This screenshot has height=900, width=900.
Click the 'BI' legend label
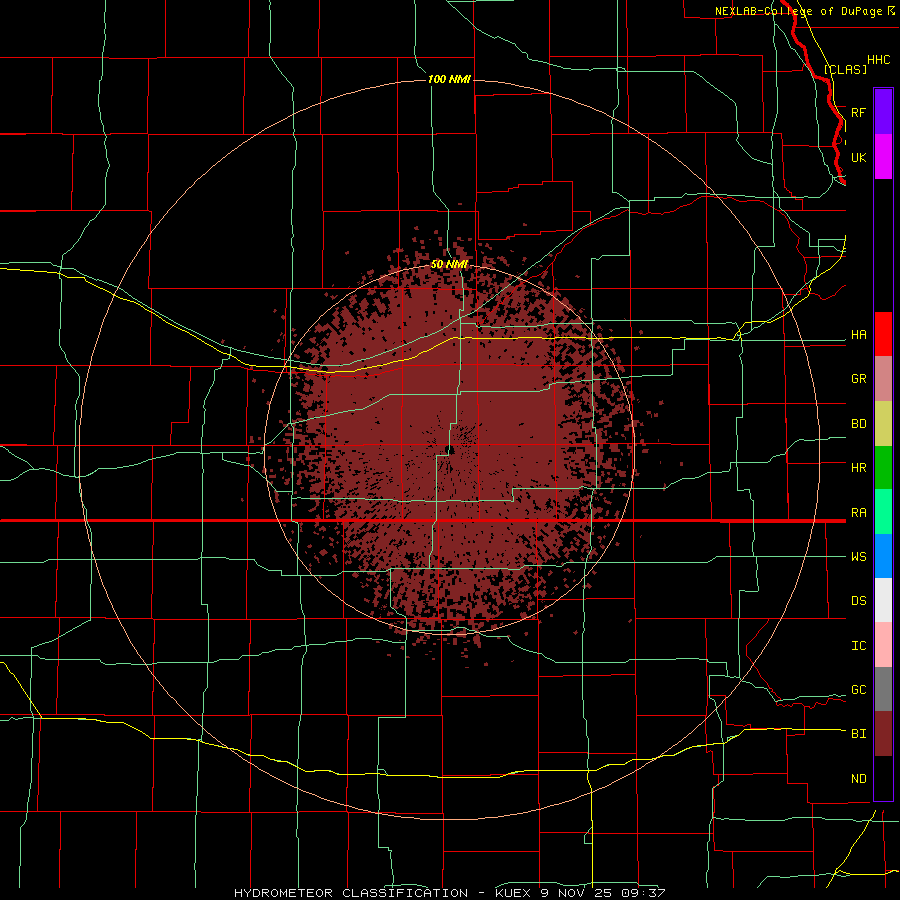coord(858,734)
